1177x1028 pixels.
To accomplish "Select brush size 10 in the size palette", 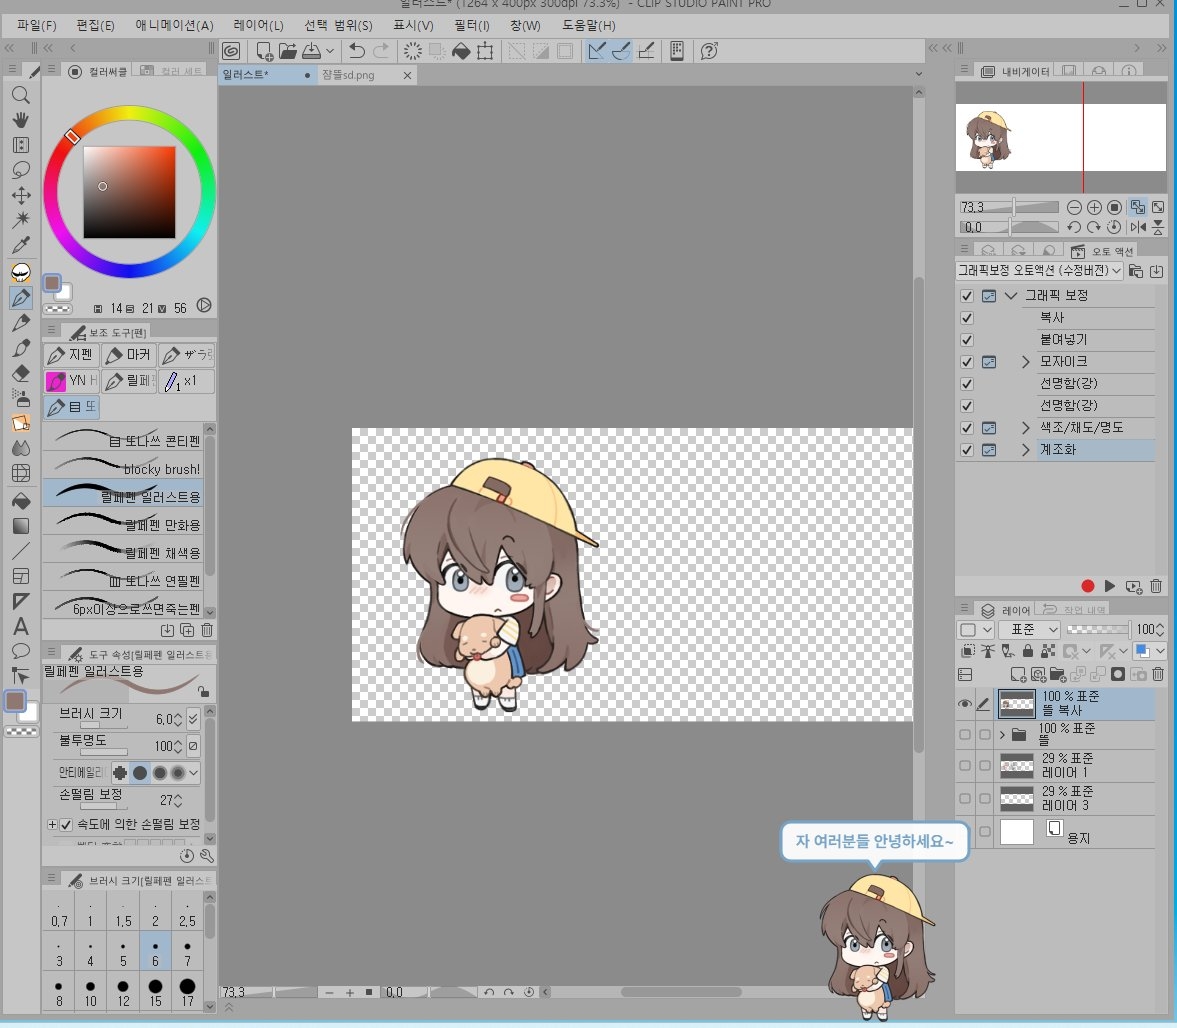I will (91, 991).
